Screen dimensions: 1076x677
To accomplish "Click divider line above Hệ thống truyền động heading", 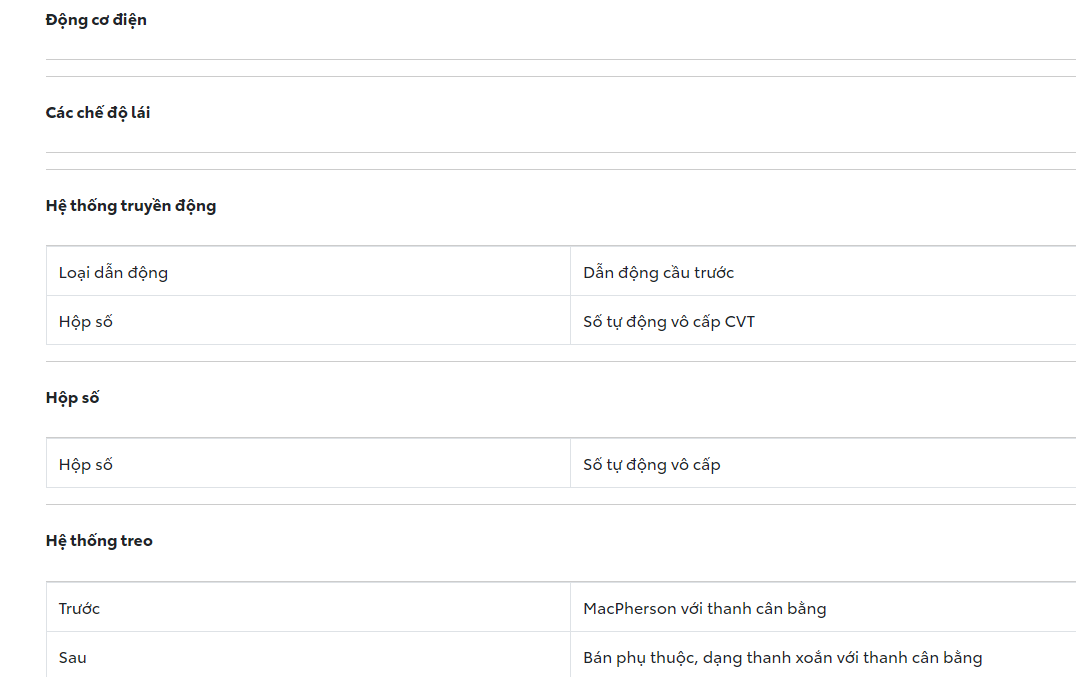I will click(560, 170).
